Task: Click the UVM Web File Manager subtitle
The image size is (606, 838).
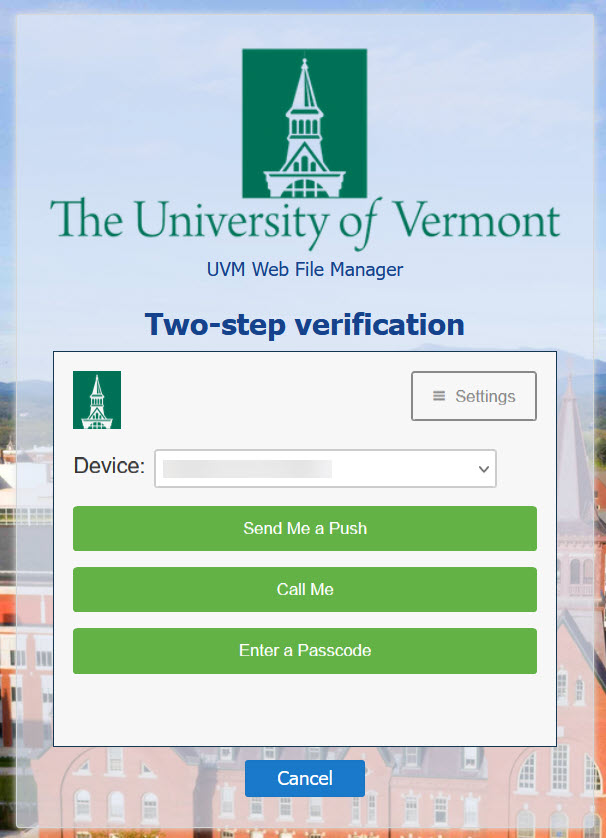Action: [305, 269]
